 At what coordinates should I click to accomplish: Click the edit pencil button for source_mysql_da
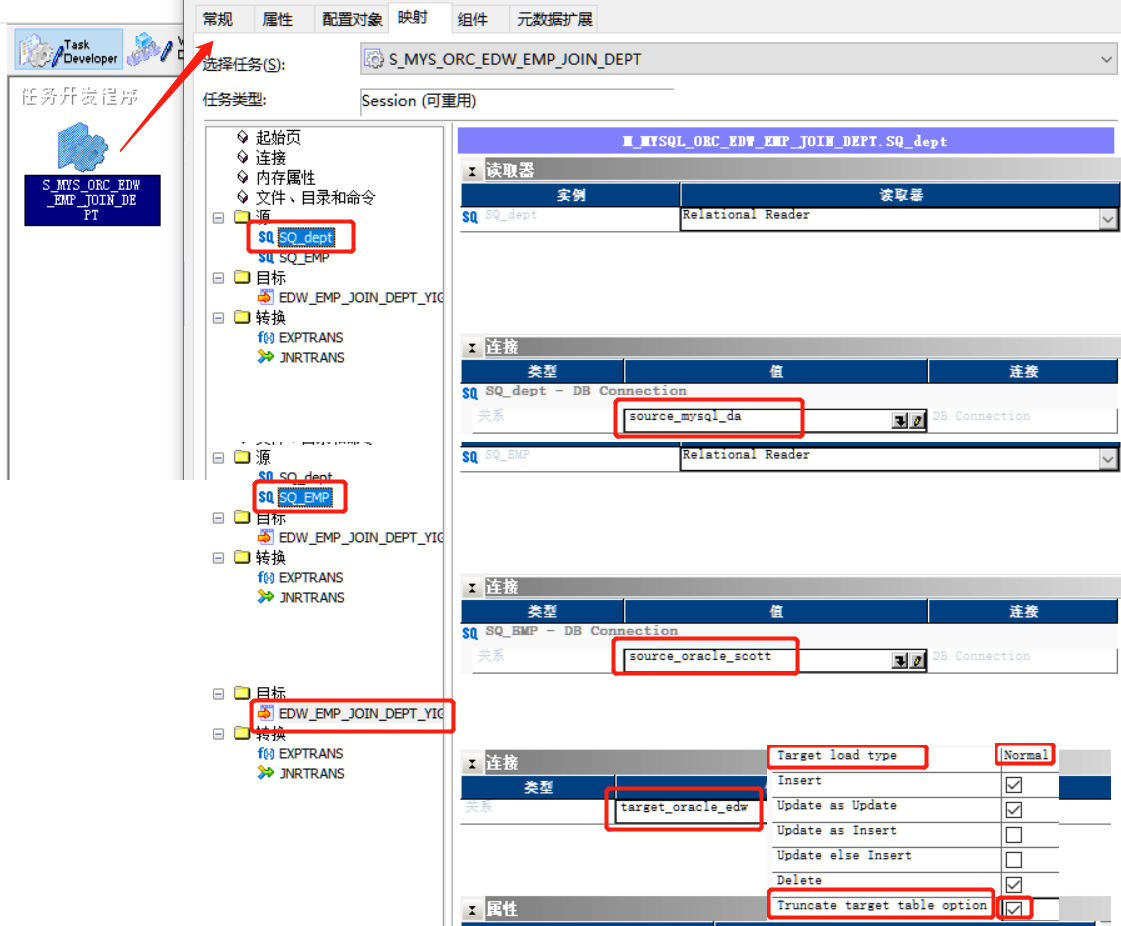coord(917,420)
